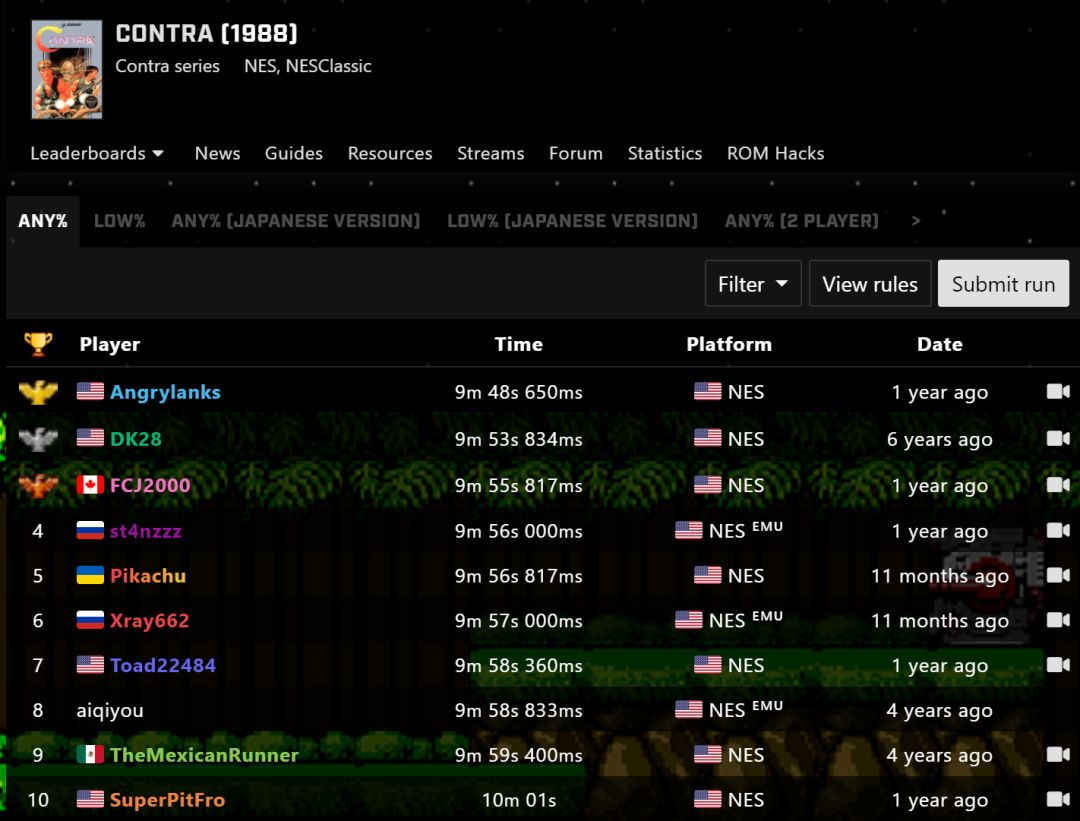Screen dimensions: 1080x821
Task: Select Any% (2 Player) category tab
Action: [801, 221]
